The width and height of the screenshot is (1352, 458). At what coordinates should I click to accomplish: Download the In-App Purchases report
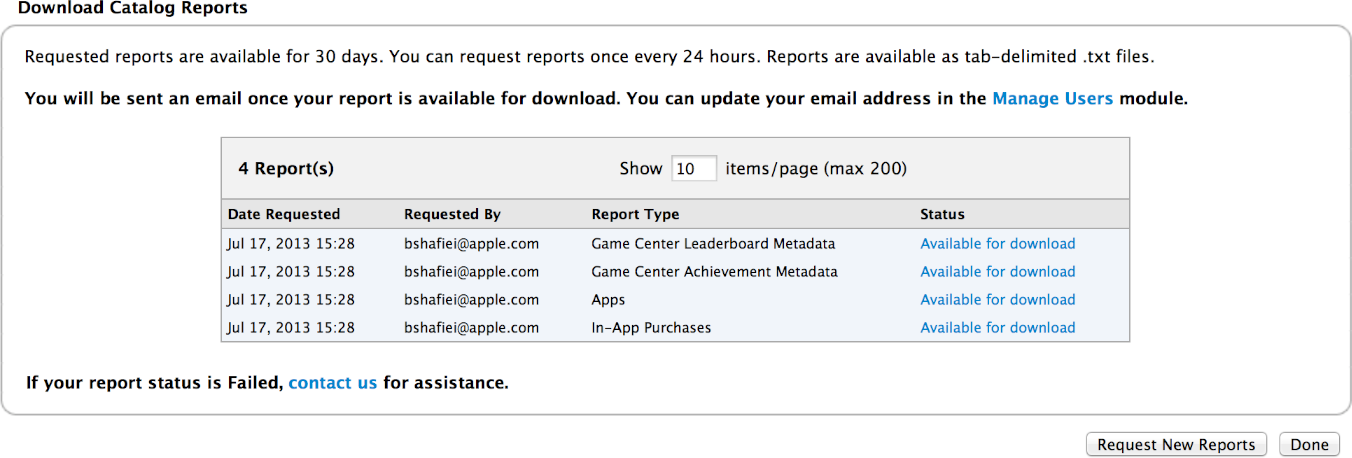tap(997, 328)
